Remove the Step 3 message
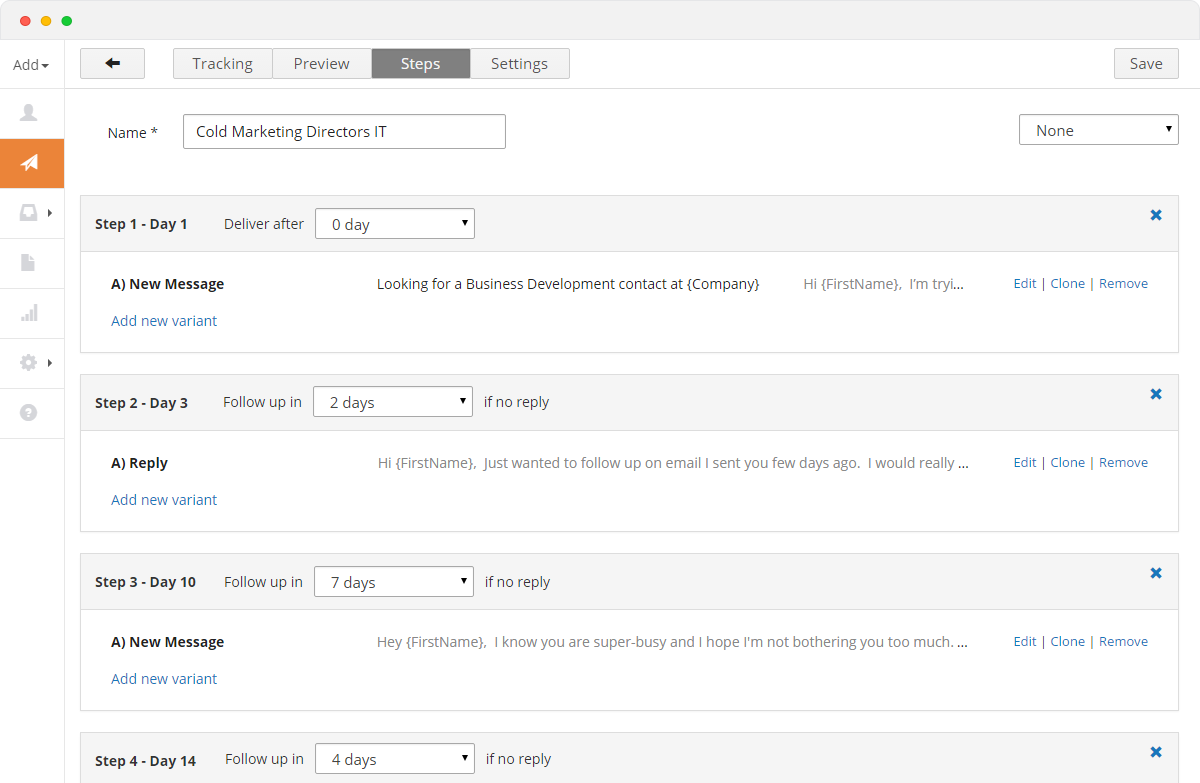1200x783 pixels. point(1123,641)
